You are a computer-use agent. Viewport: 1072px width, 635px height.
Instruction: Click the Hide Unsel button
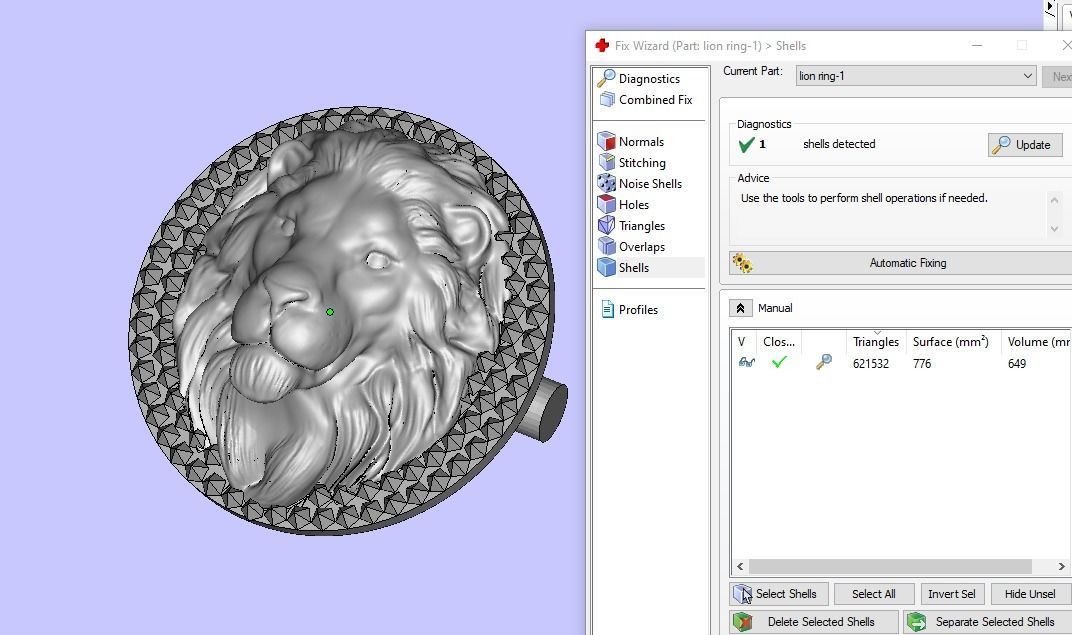point(1030,594)
